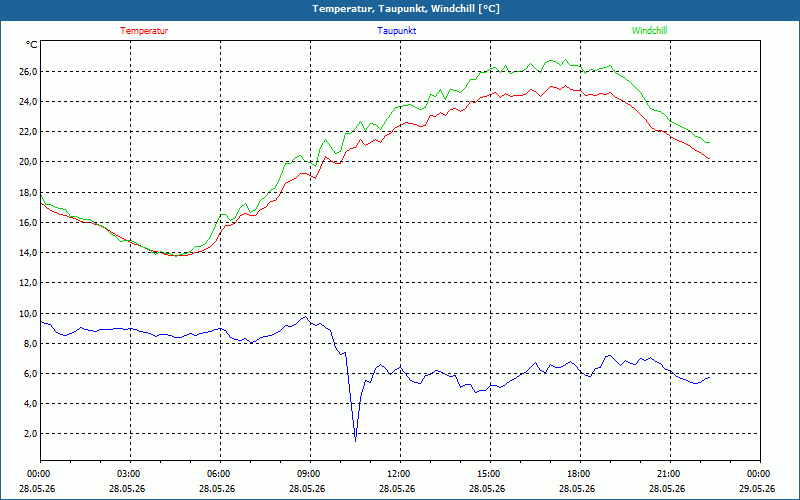This screenshot has height=500, width=800.
Task: Click the '29.05.26' date label
Action: [x=758, y=489]
